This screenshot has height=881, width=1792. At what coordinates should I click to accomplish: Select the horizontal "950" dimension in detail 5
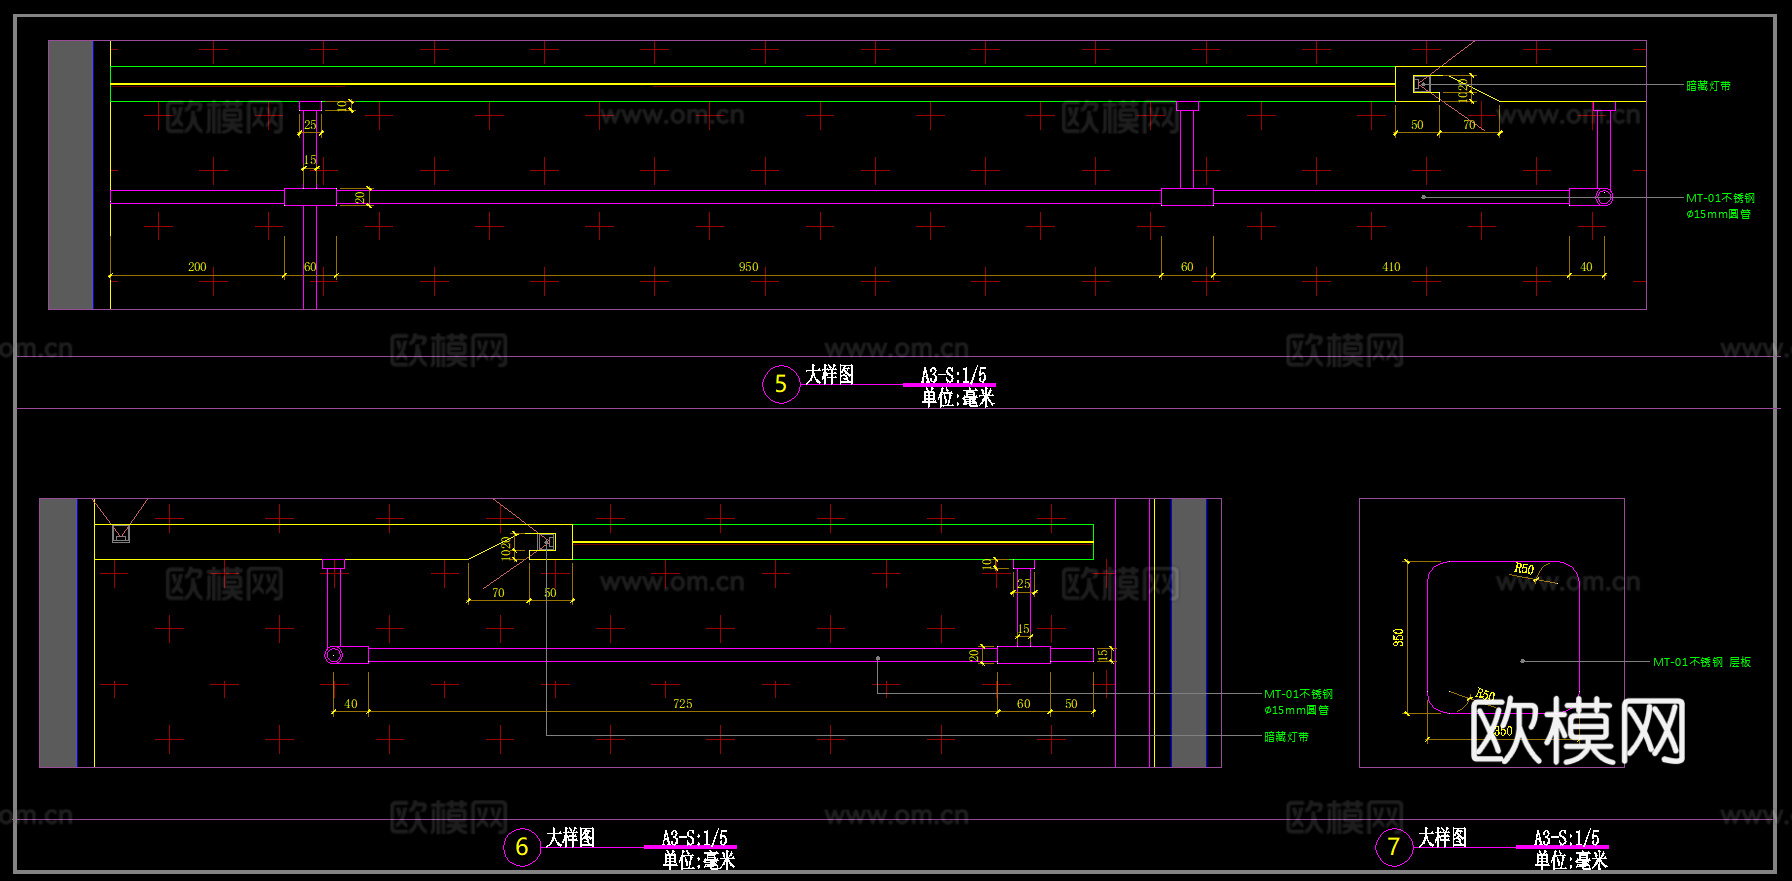click(x=749, y=267)
